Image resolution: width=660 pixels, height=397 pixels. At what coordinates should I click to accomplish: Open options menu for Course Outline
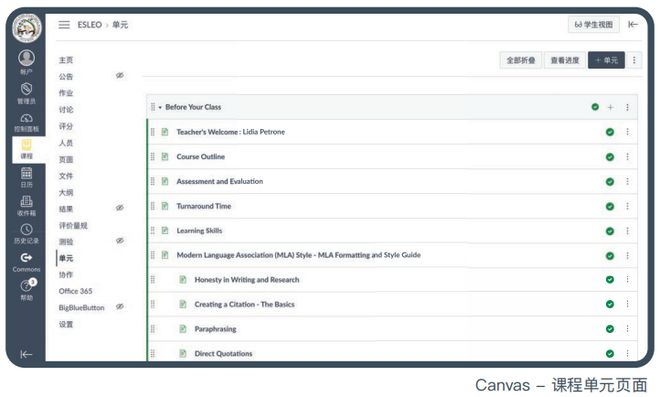(x=628, y=157)
